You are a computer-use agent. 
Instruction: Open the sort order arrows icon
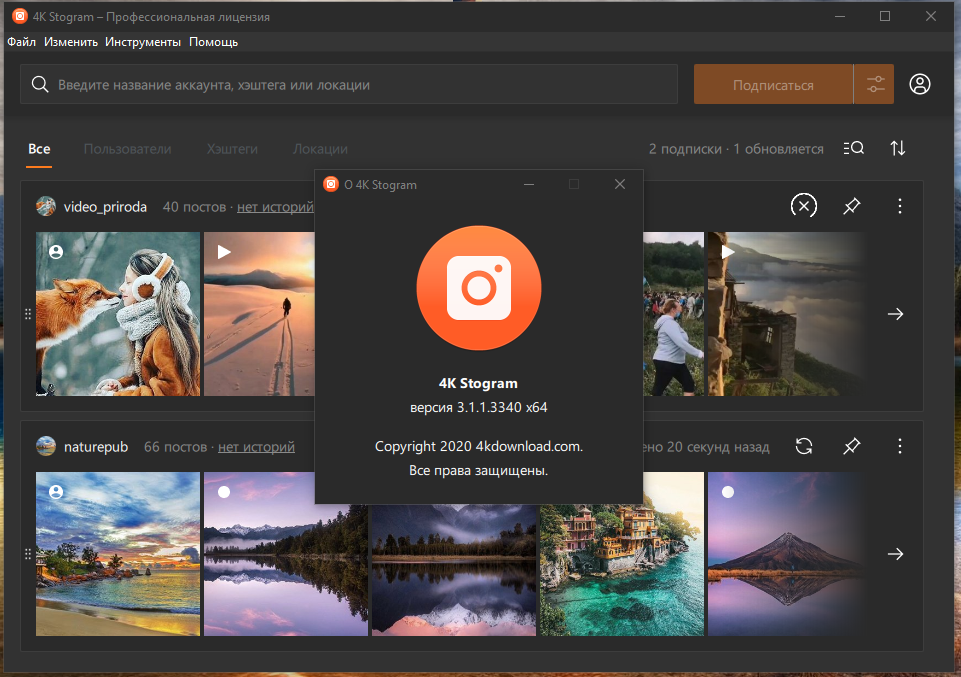click(898, 148)
